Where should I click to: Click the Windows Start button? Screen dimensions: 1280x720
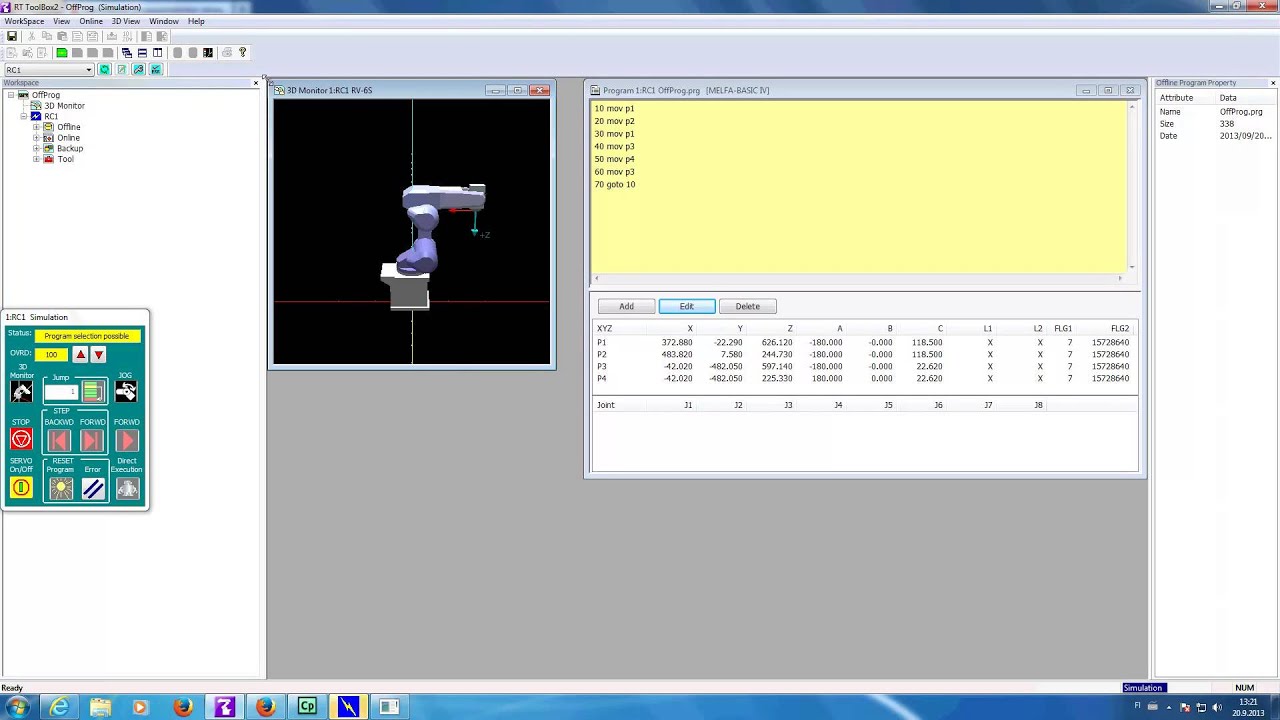point(18,707)
